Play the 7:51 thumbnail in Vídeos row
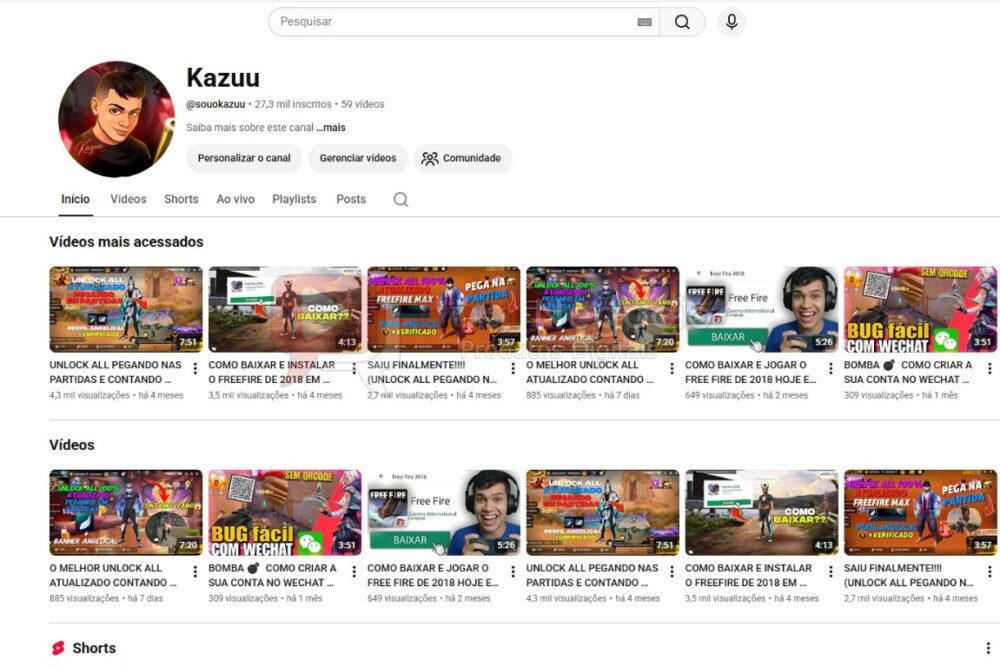Screen dimensions: 1000x667 (x=602, y=513)
